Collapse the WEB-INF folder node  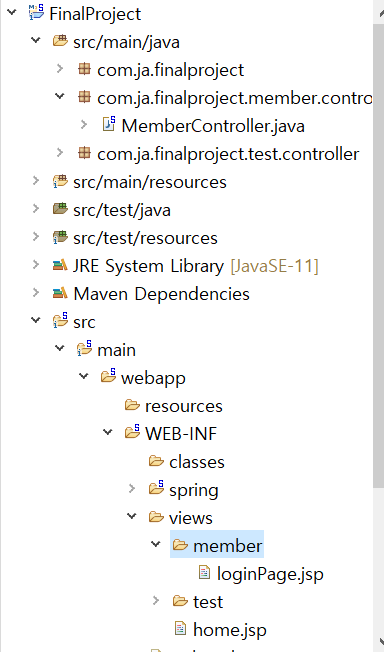click(108, 433)
